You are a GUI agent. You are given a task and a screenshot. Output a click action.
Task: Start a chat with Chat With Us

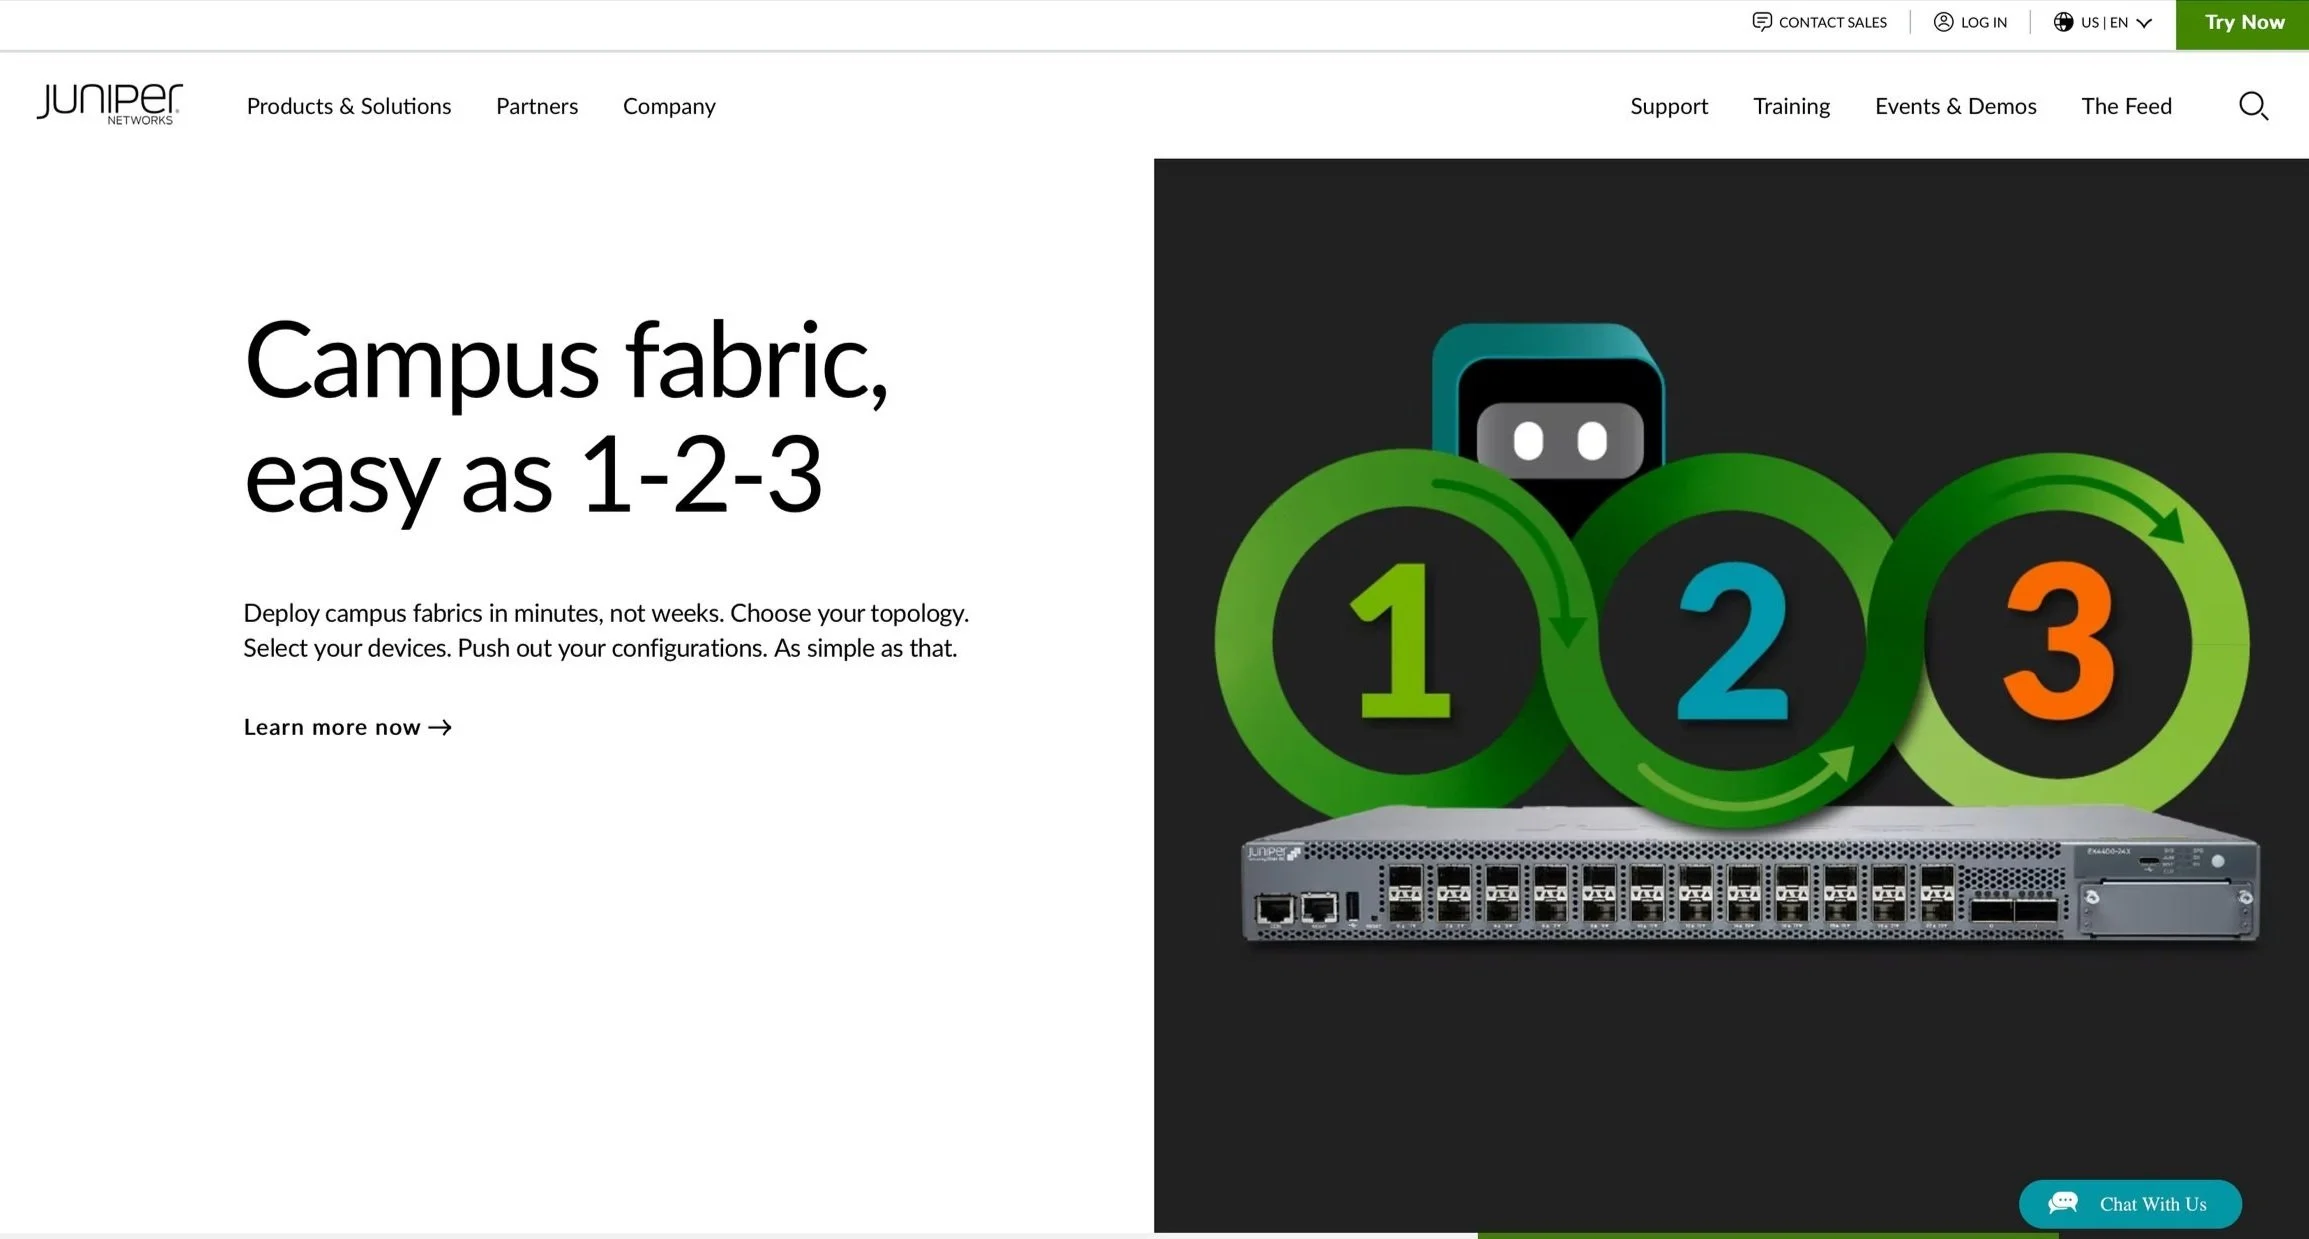(2130, 1204)
